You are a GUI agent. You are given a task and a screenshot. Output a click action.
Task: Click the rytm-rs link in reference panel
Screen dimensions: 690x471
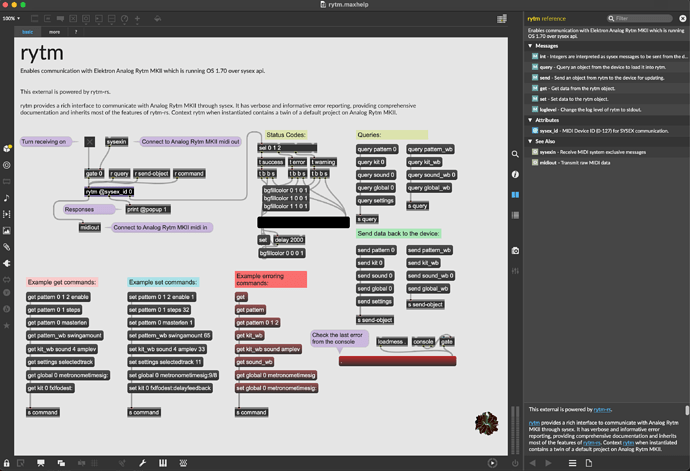[602, 409]
